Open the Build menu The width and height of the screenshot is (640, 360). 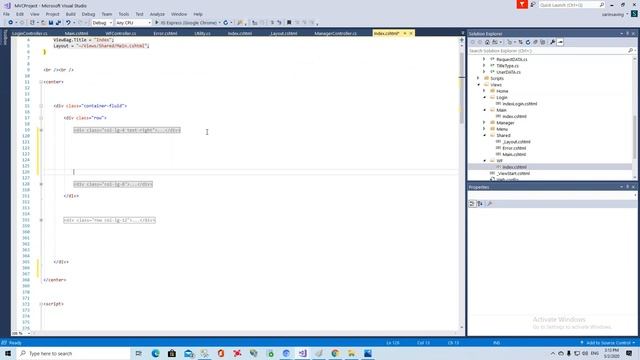pyautogui.click(x=71, y=14)
